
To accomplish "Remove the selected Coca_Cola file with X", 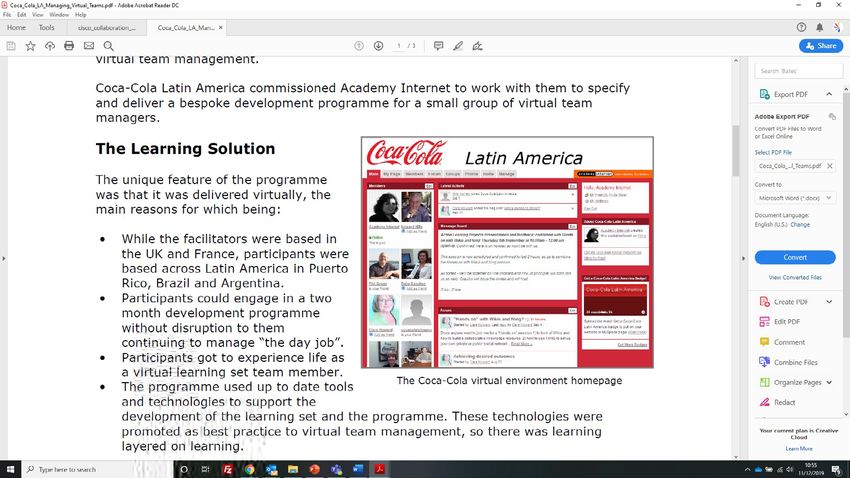I will click(830, 166).
